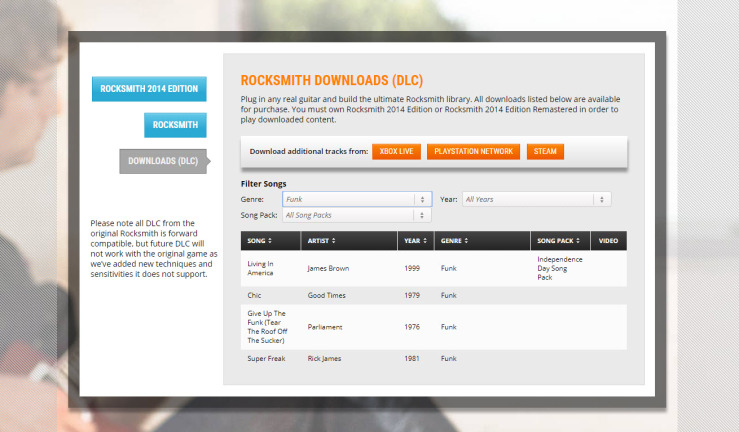Sort table by Song Pack column
The width and height of the screenshot is (739, 432).
(x=560, y=241)
